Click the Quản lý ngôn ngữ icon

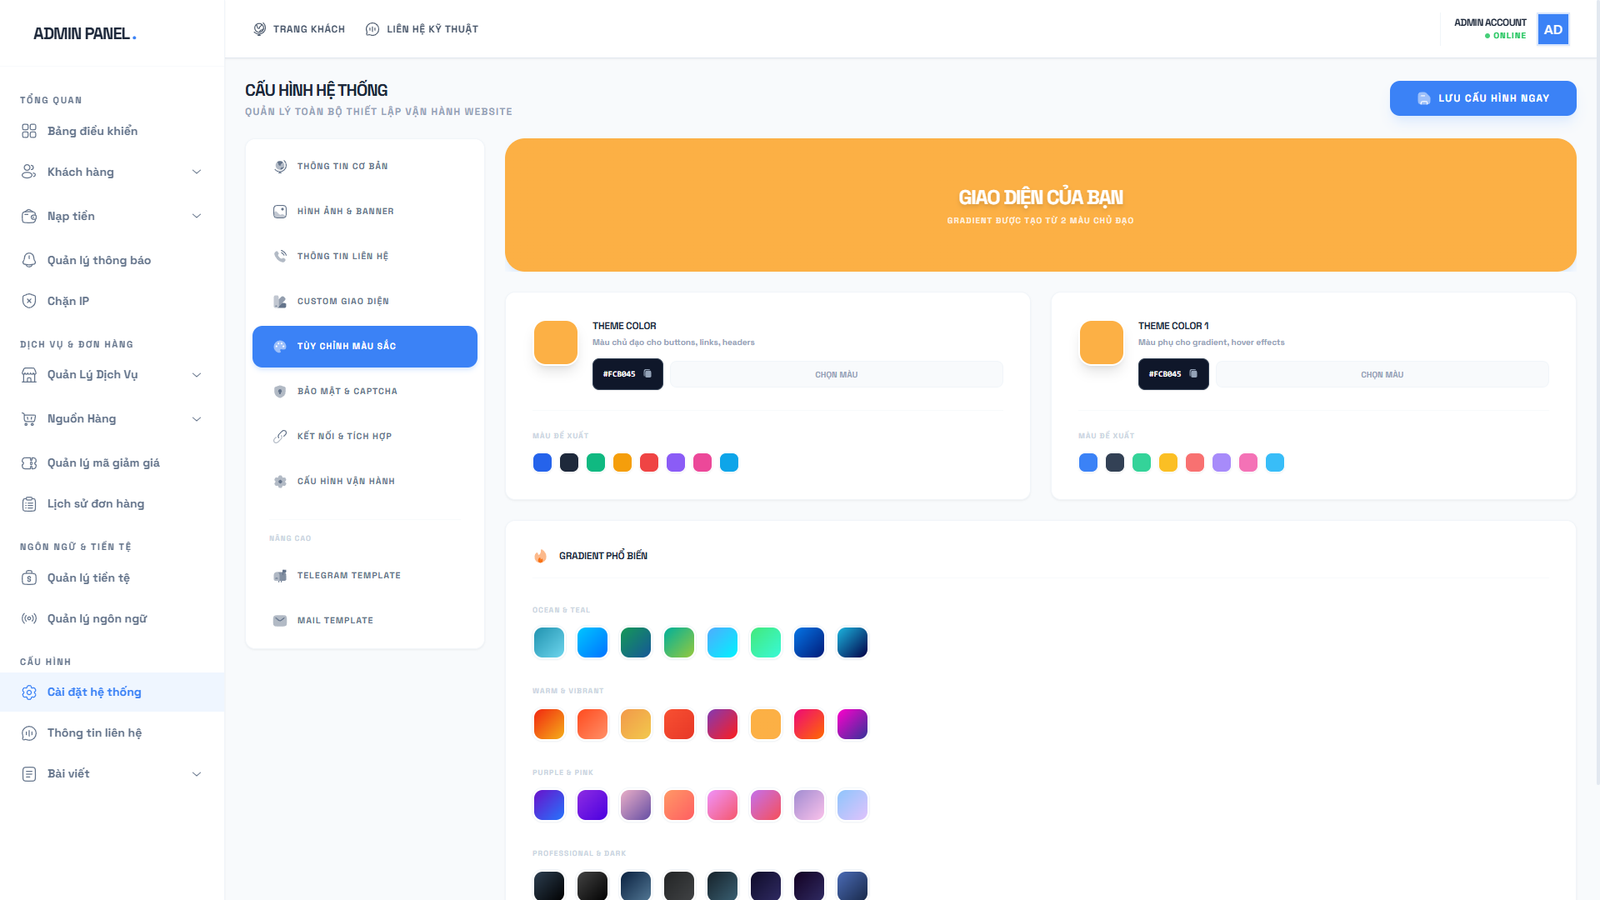tap(29, 619)
